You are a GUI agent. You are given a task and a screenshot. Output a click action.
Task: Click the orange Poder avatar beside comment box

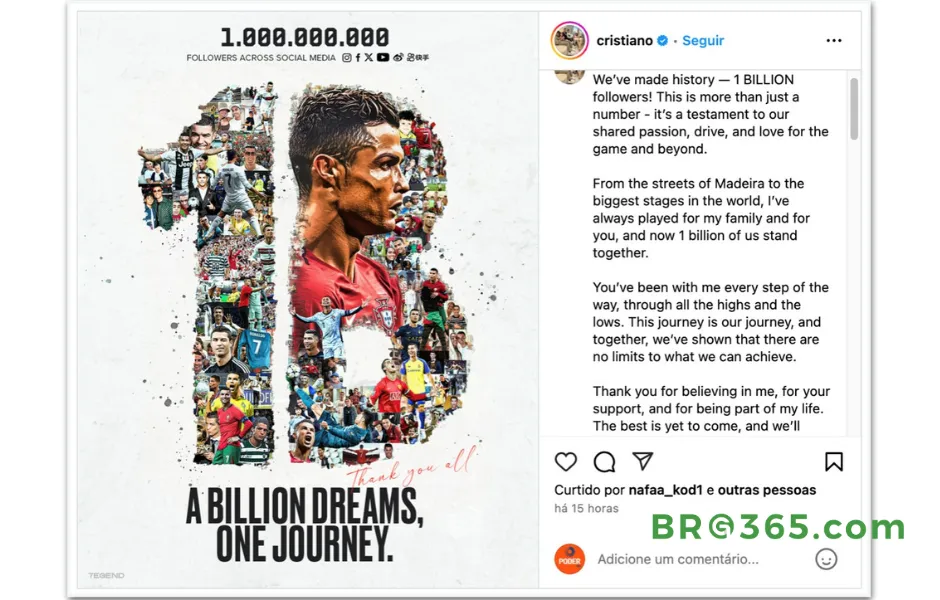(569, 559)
